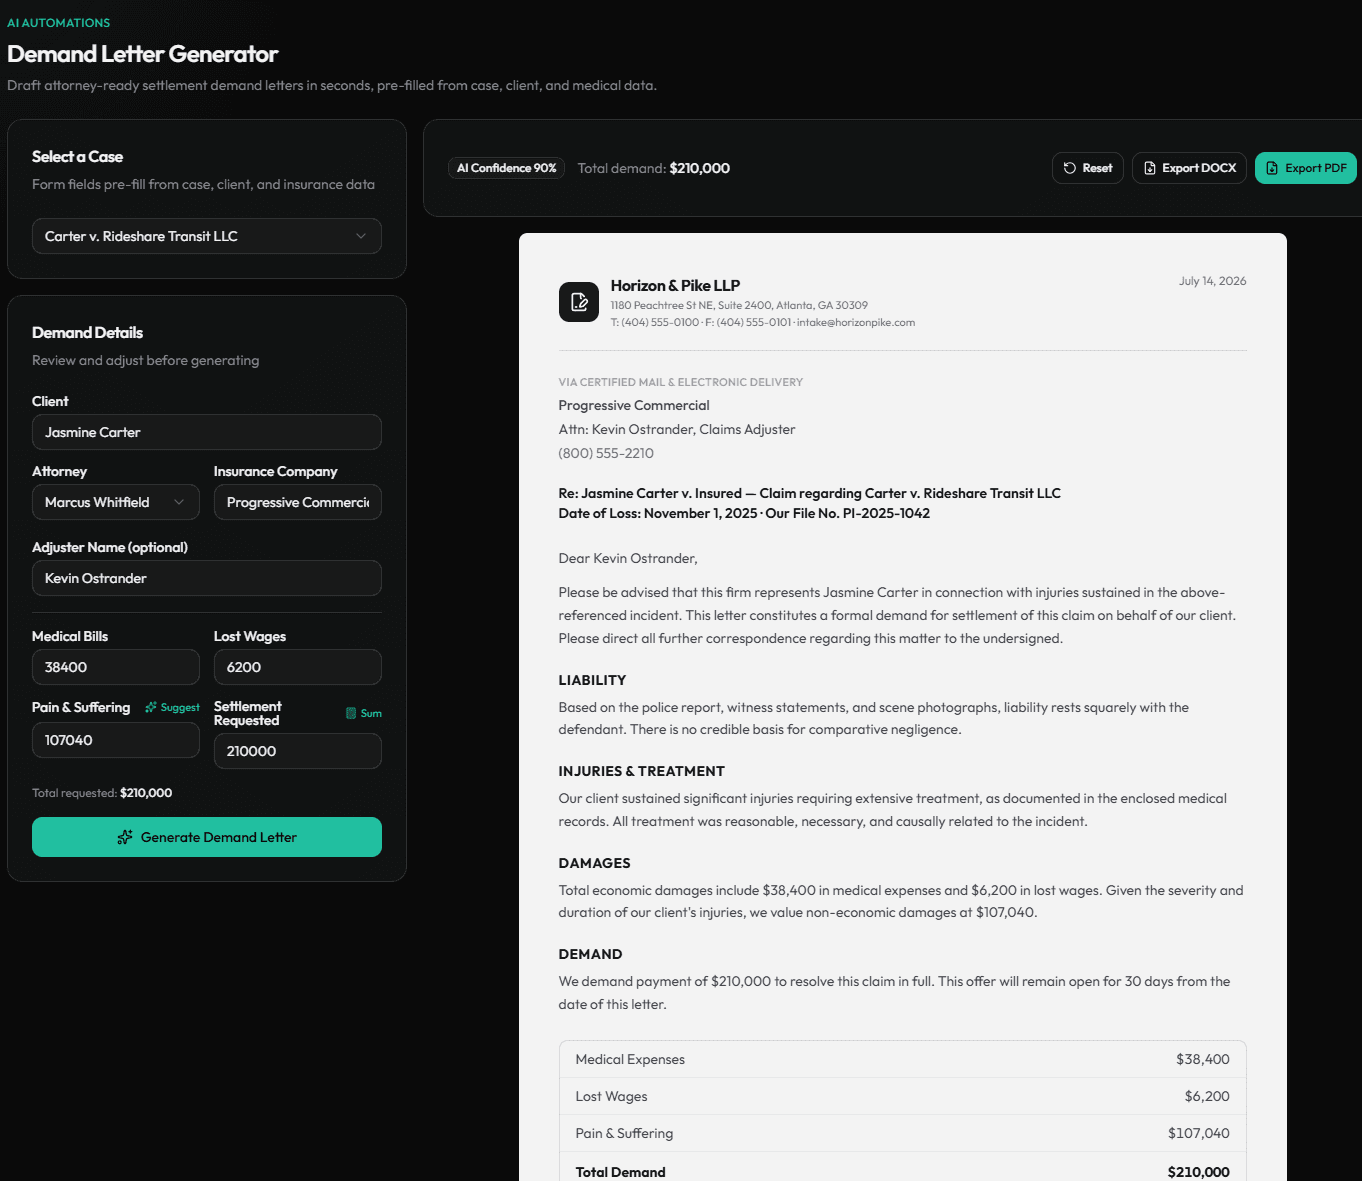Click the LIABILITY section heading
This screenshot has height=1181, width=1362.
click(x=592, y=680)
